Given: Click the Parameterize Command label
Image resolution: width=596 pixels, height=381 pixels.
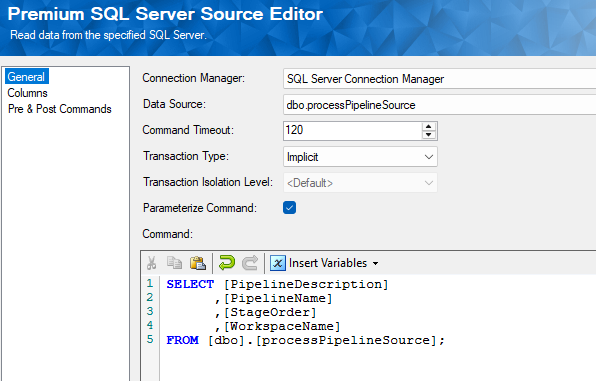Looking at the screenshot, I should [x=200, y=208].
